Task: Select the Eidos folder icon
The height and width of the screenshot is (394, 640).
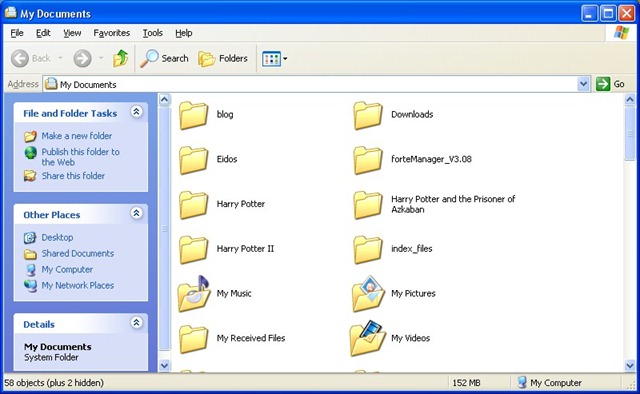Action: [193, 160]
